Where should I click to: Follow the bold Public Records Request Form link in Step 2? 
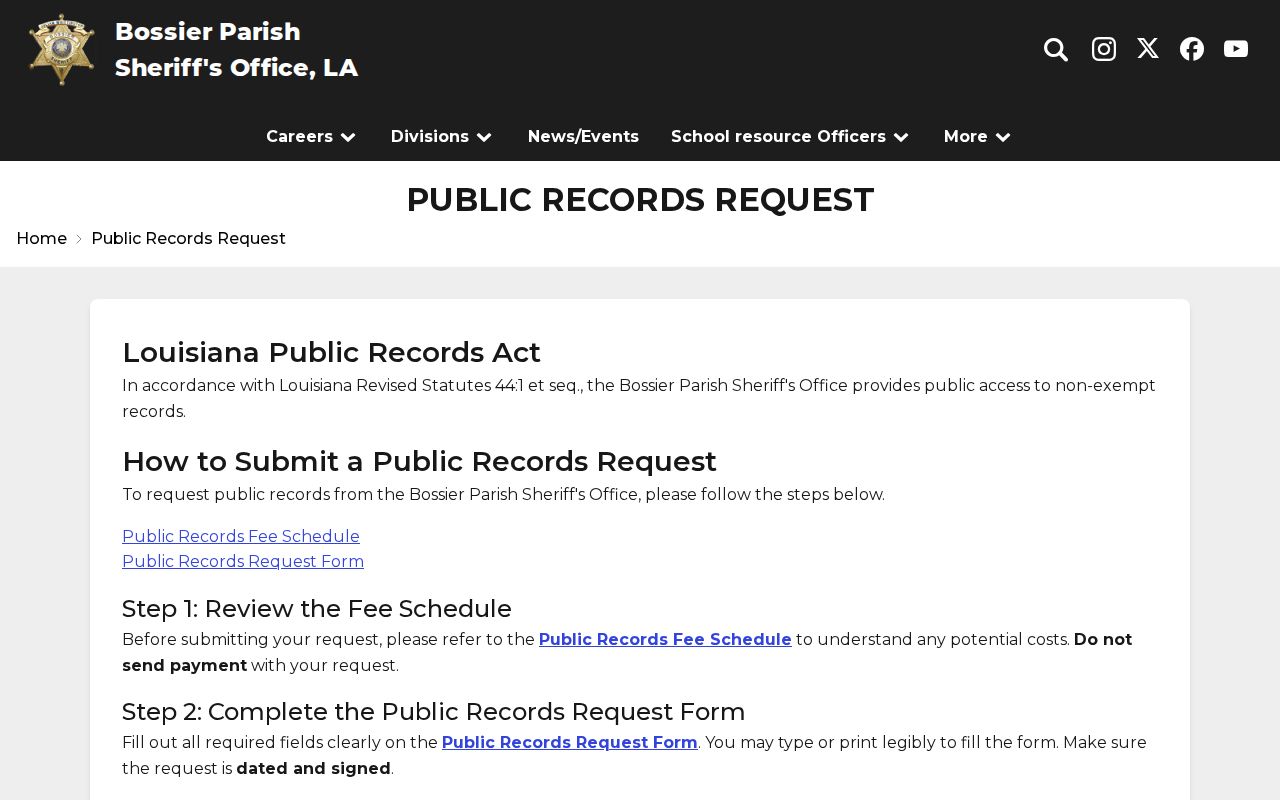pyautogui.click(x=570, y=743)
